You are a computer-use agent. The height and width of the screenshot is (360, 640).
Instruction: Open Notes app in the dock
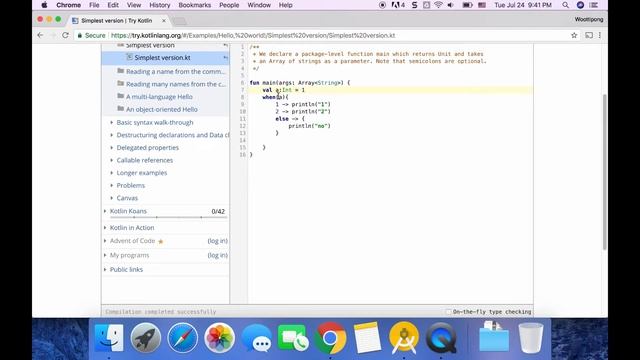(367, 338)
